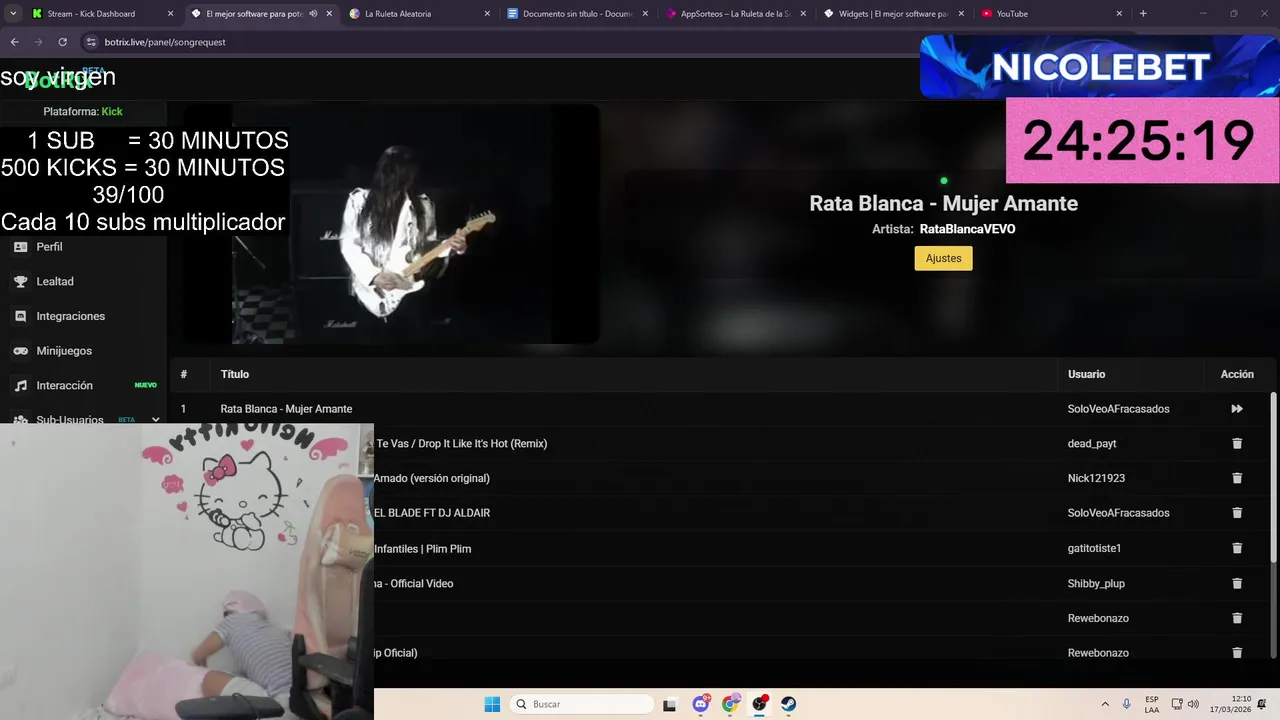Image resolution: width=1280 pixels, height=720 pixels.
Task: Open the network tray icon
Action: (1177, 704)
